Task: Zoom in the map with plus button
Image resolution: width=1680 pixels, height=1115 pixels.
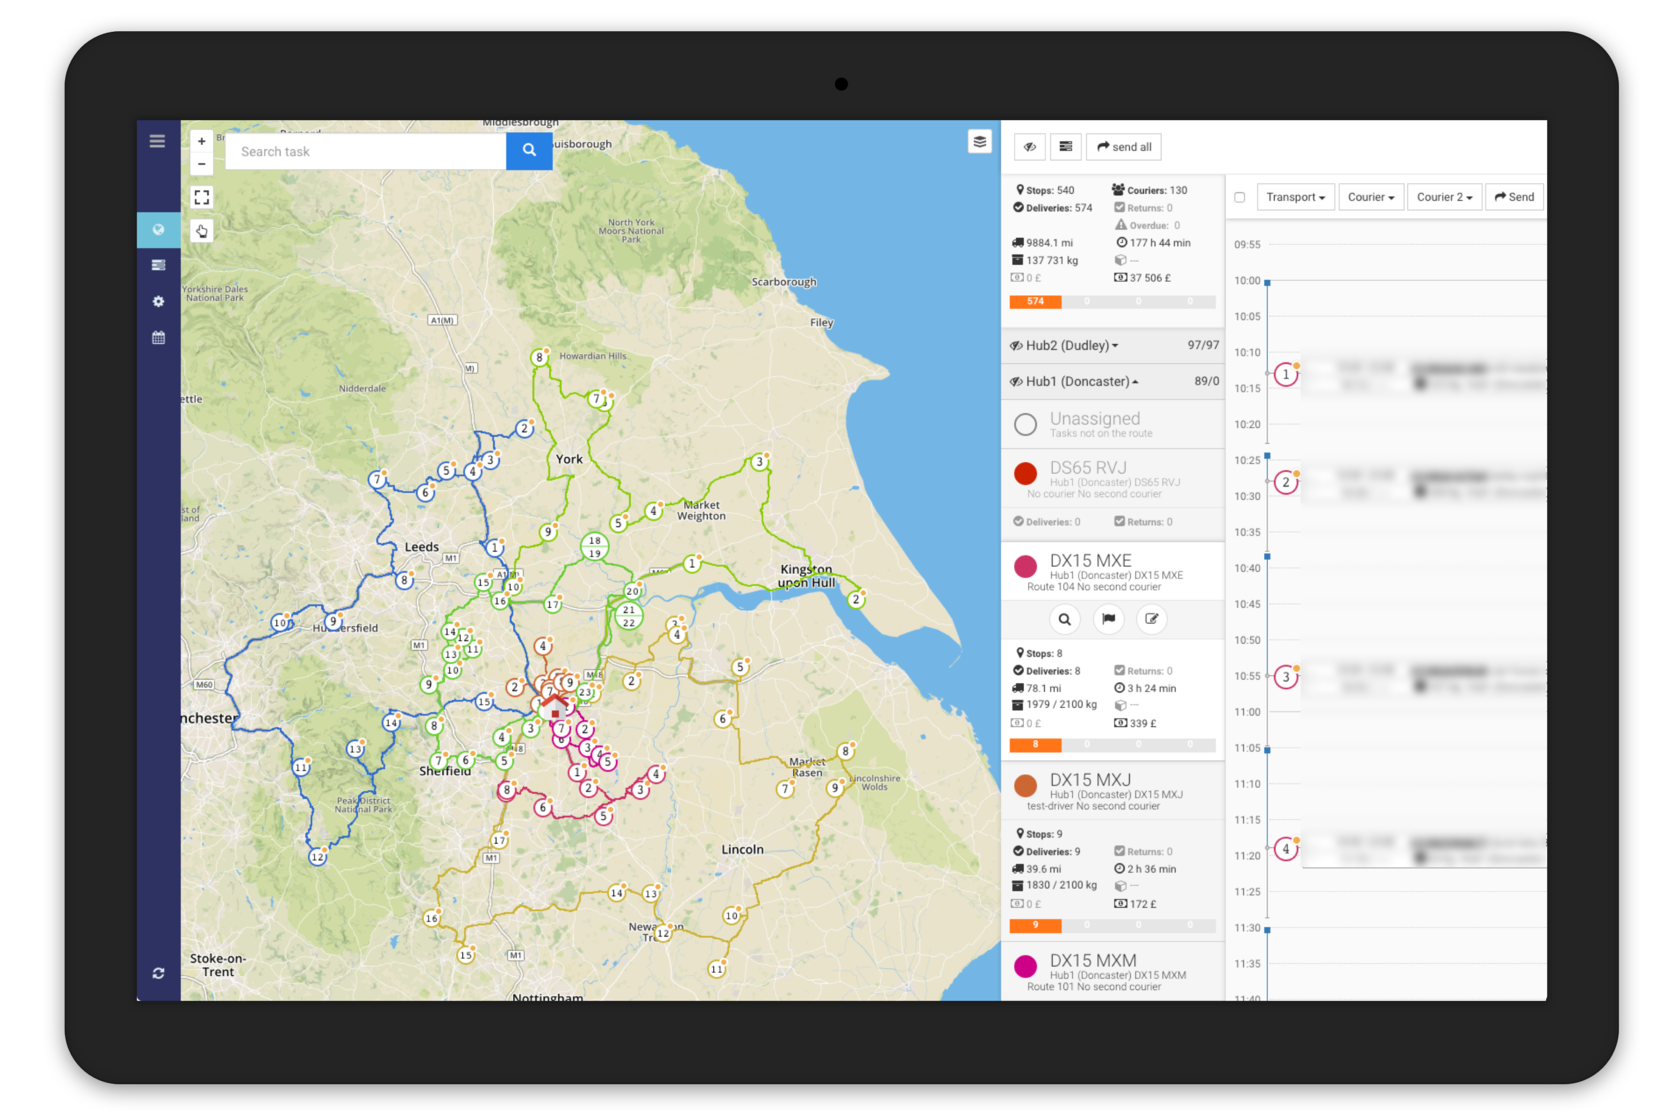Action: point(201,142)
